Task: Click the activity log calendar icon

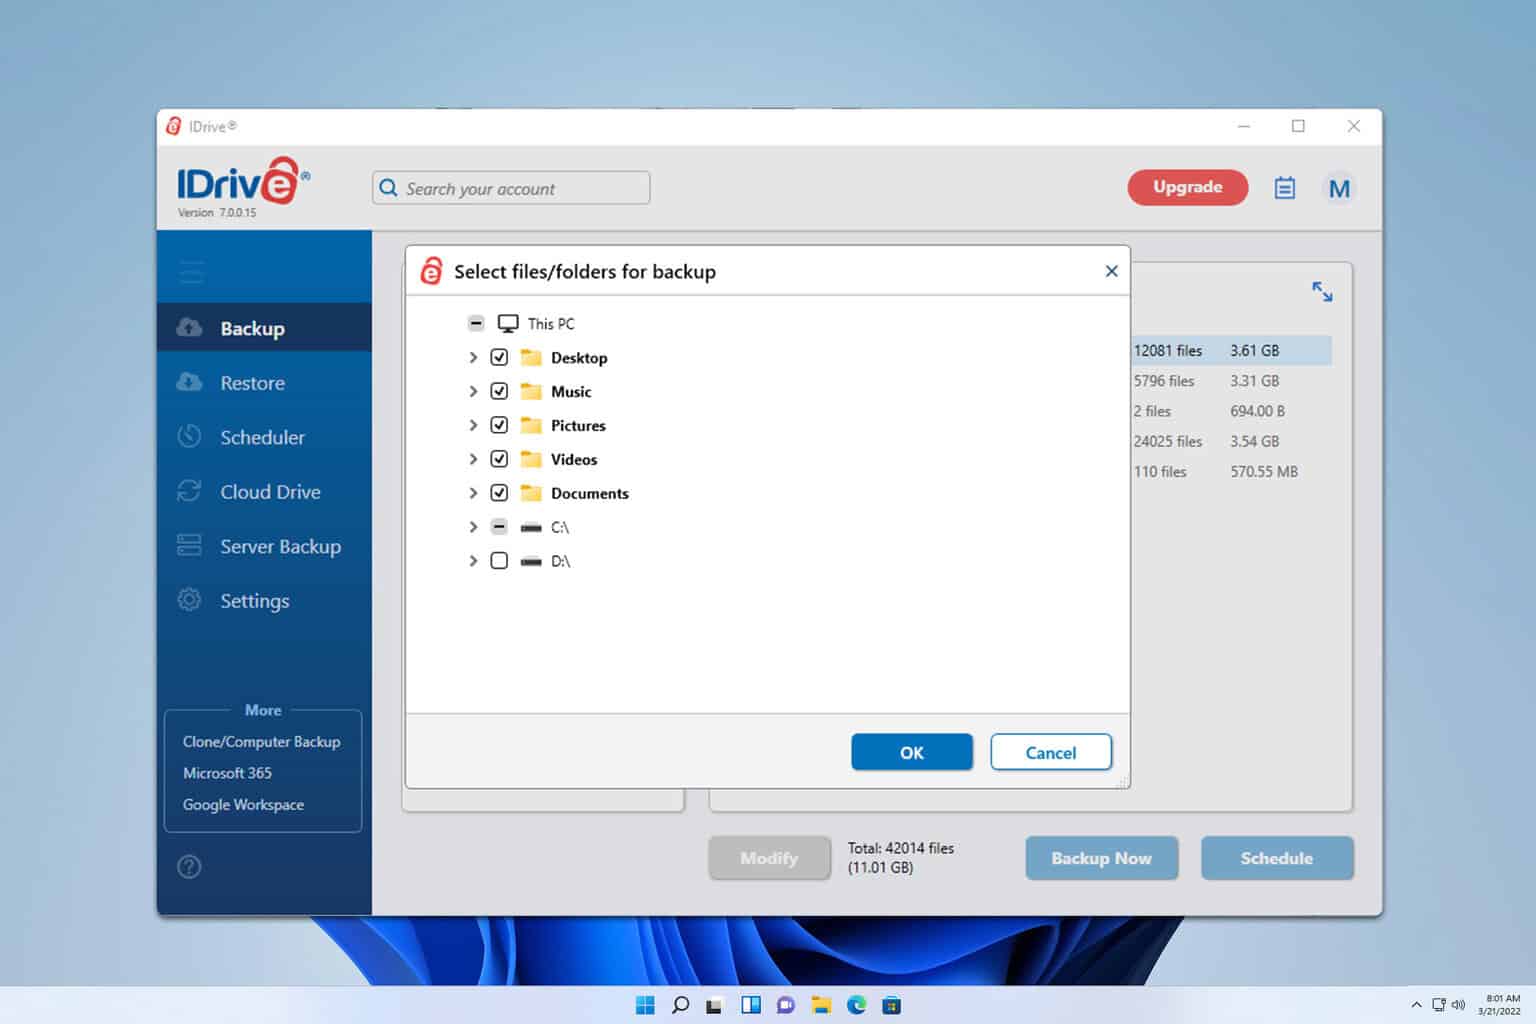Action: (1284, 188)
